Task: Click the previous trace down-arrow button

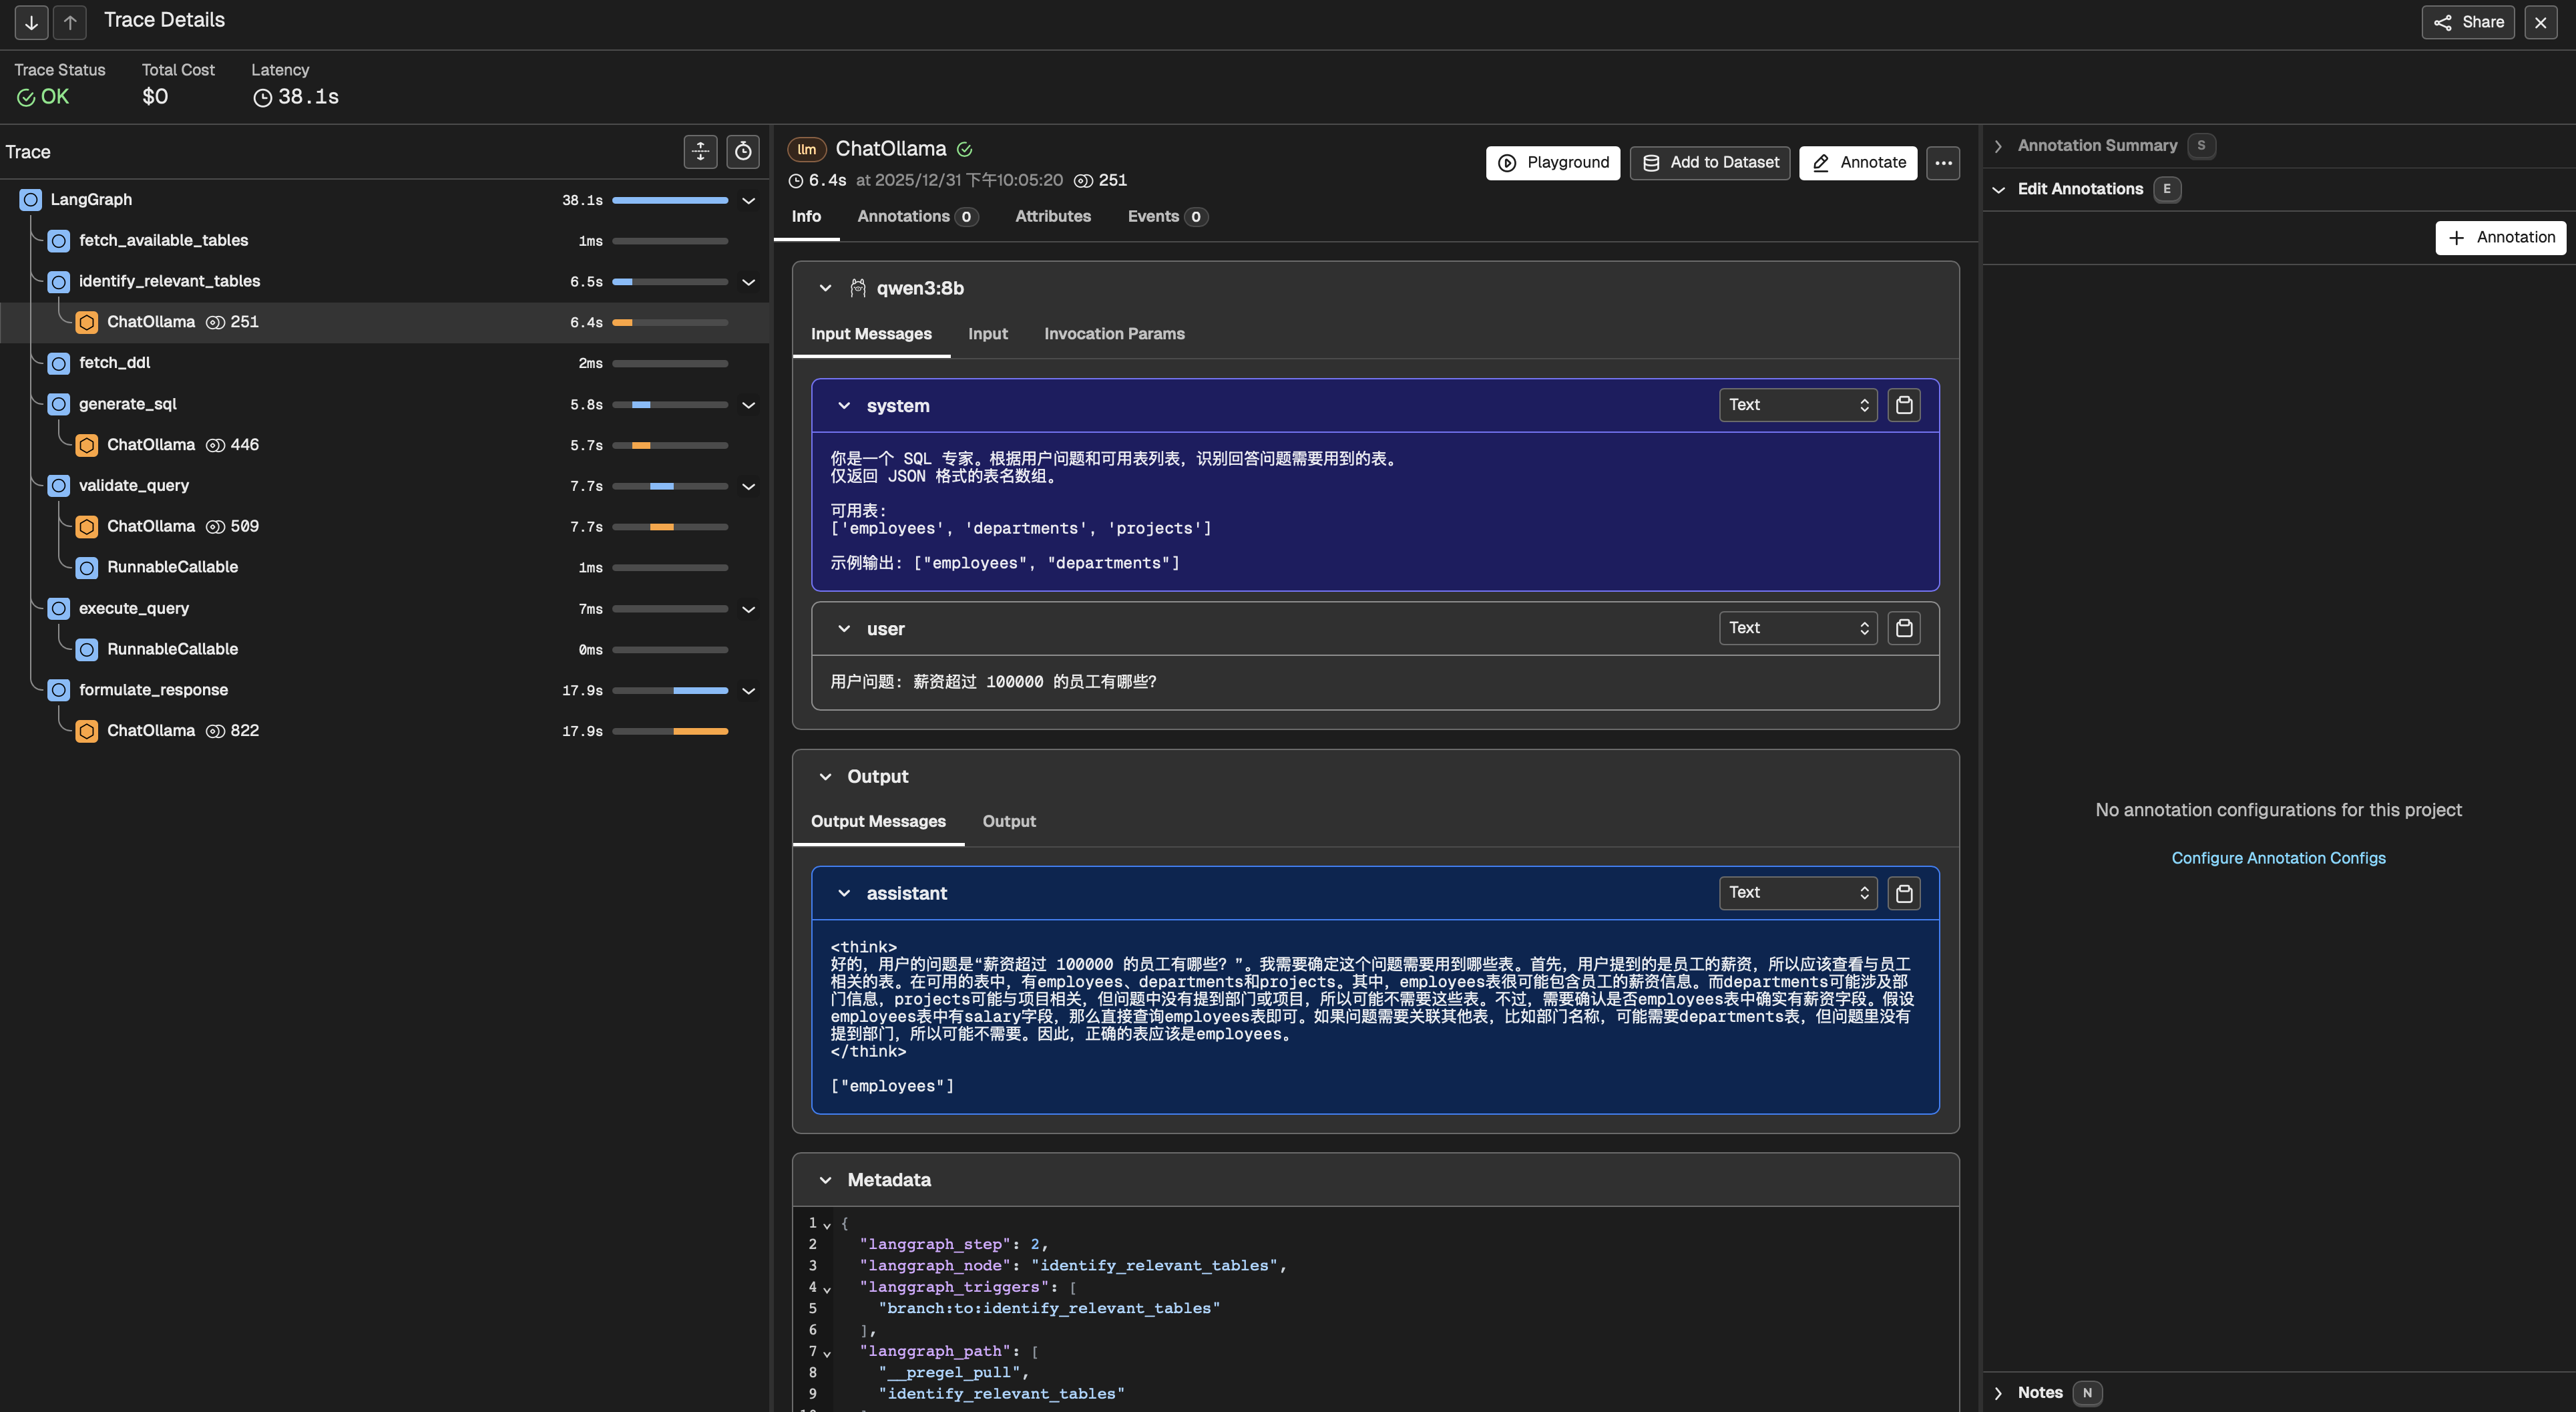Action: pyautogui.click(x=31, y=22)
